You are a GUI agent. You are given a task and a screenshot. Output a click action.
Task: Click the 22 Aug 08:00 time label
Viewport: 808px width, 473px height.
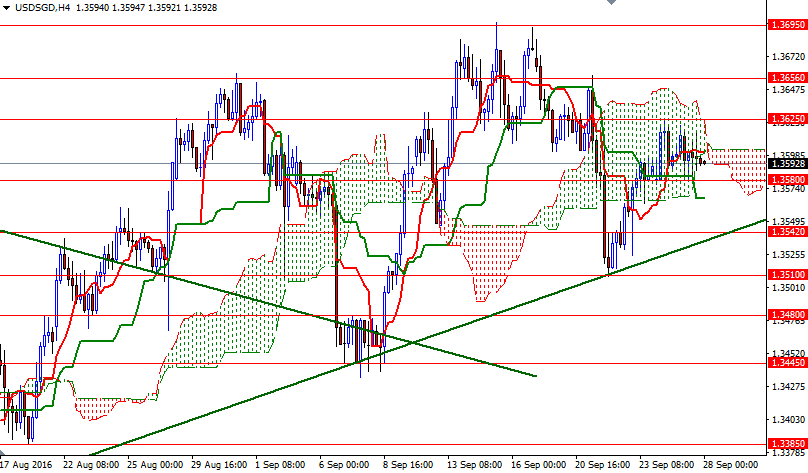point(92,465)
